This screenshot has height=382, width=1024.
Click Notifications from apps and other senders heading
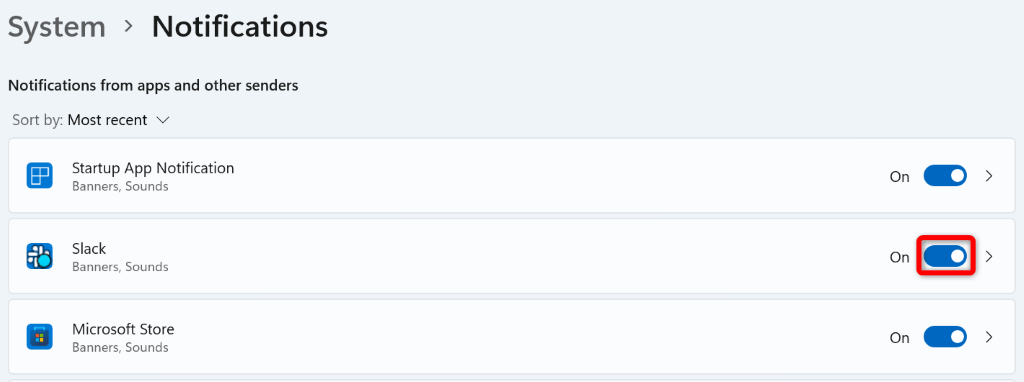coord(153,86)
